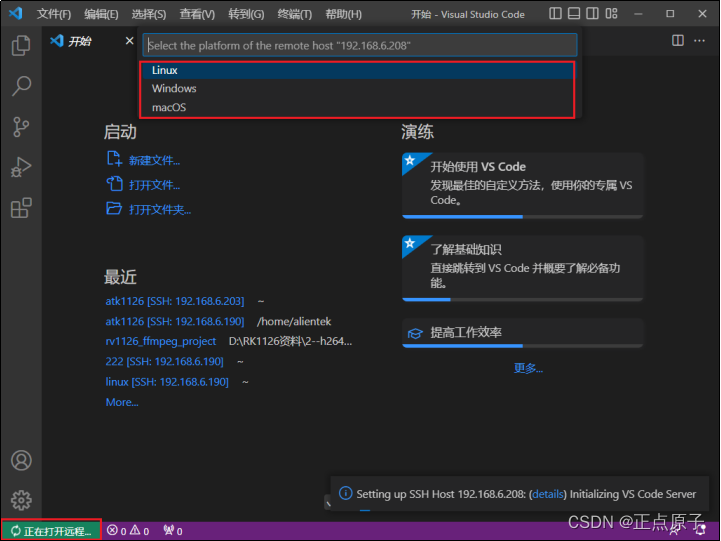Open recent linux [SSH: 192.168.6.190]
The height and width of the screenshot is (541, 721).
coord(167,382)
